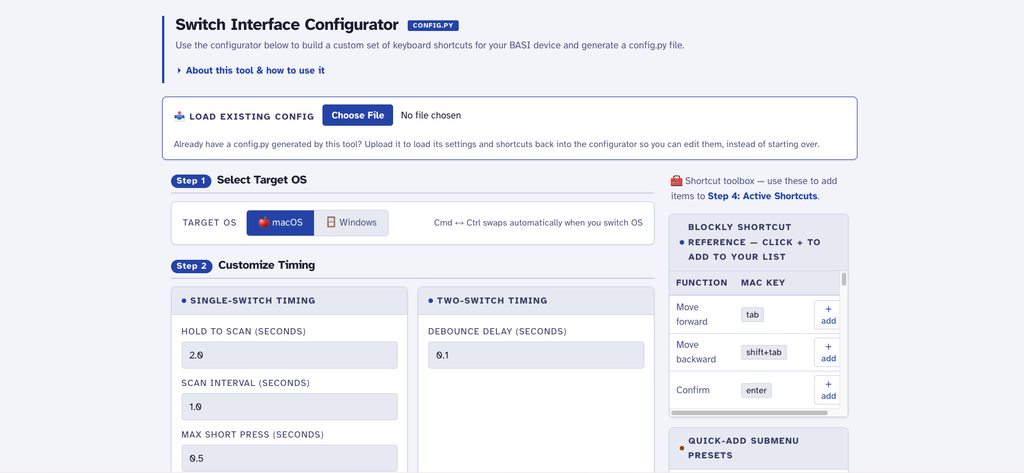Click the apple icon in macOS button
The image size is (1024, 473).
[264, 223]
